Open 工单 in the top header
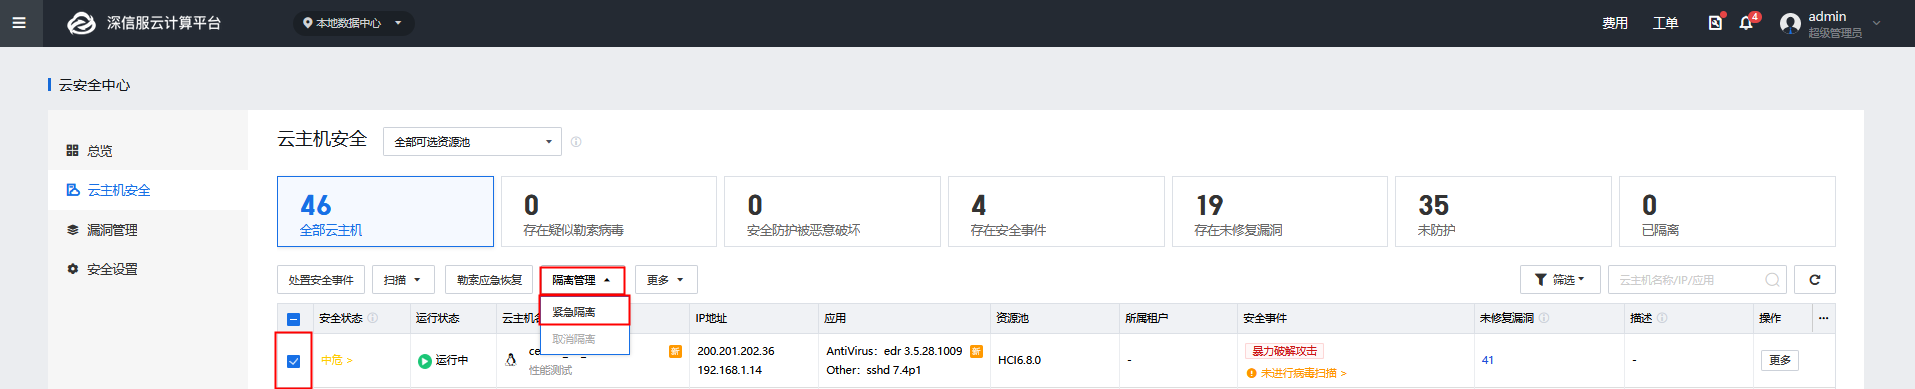1915x389 pixels. (1666, 23)
